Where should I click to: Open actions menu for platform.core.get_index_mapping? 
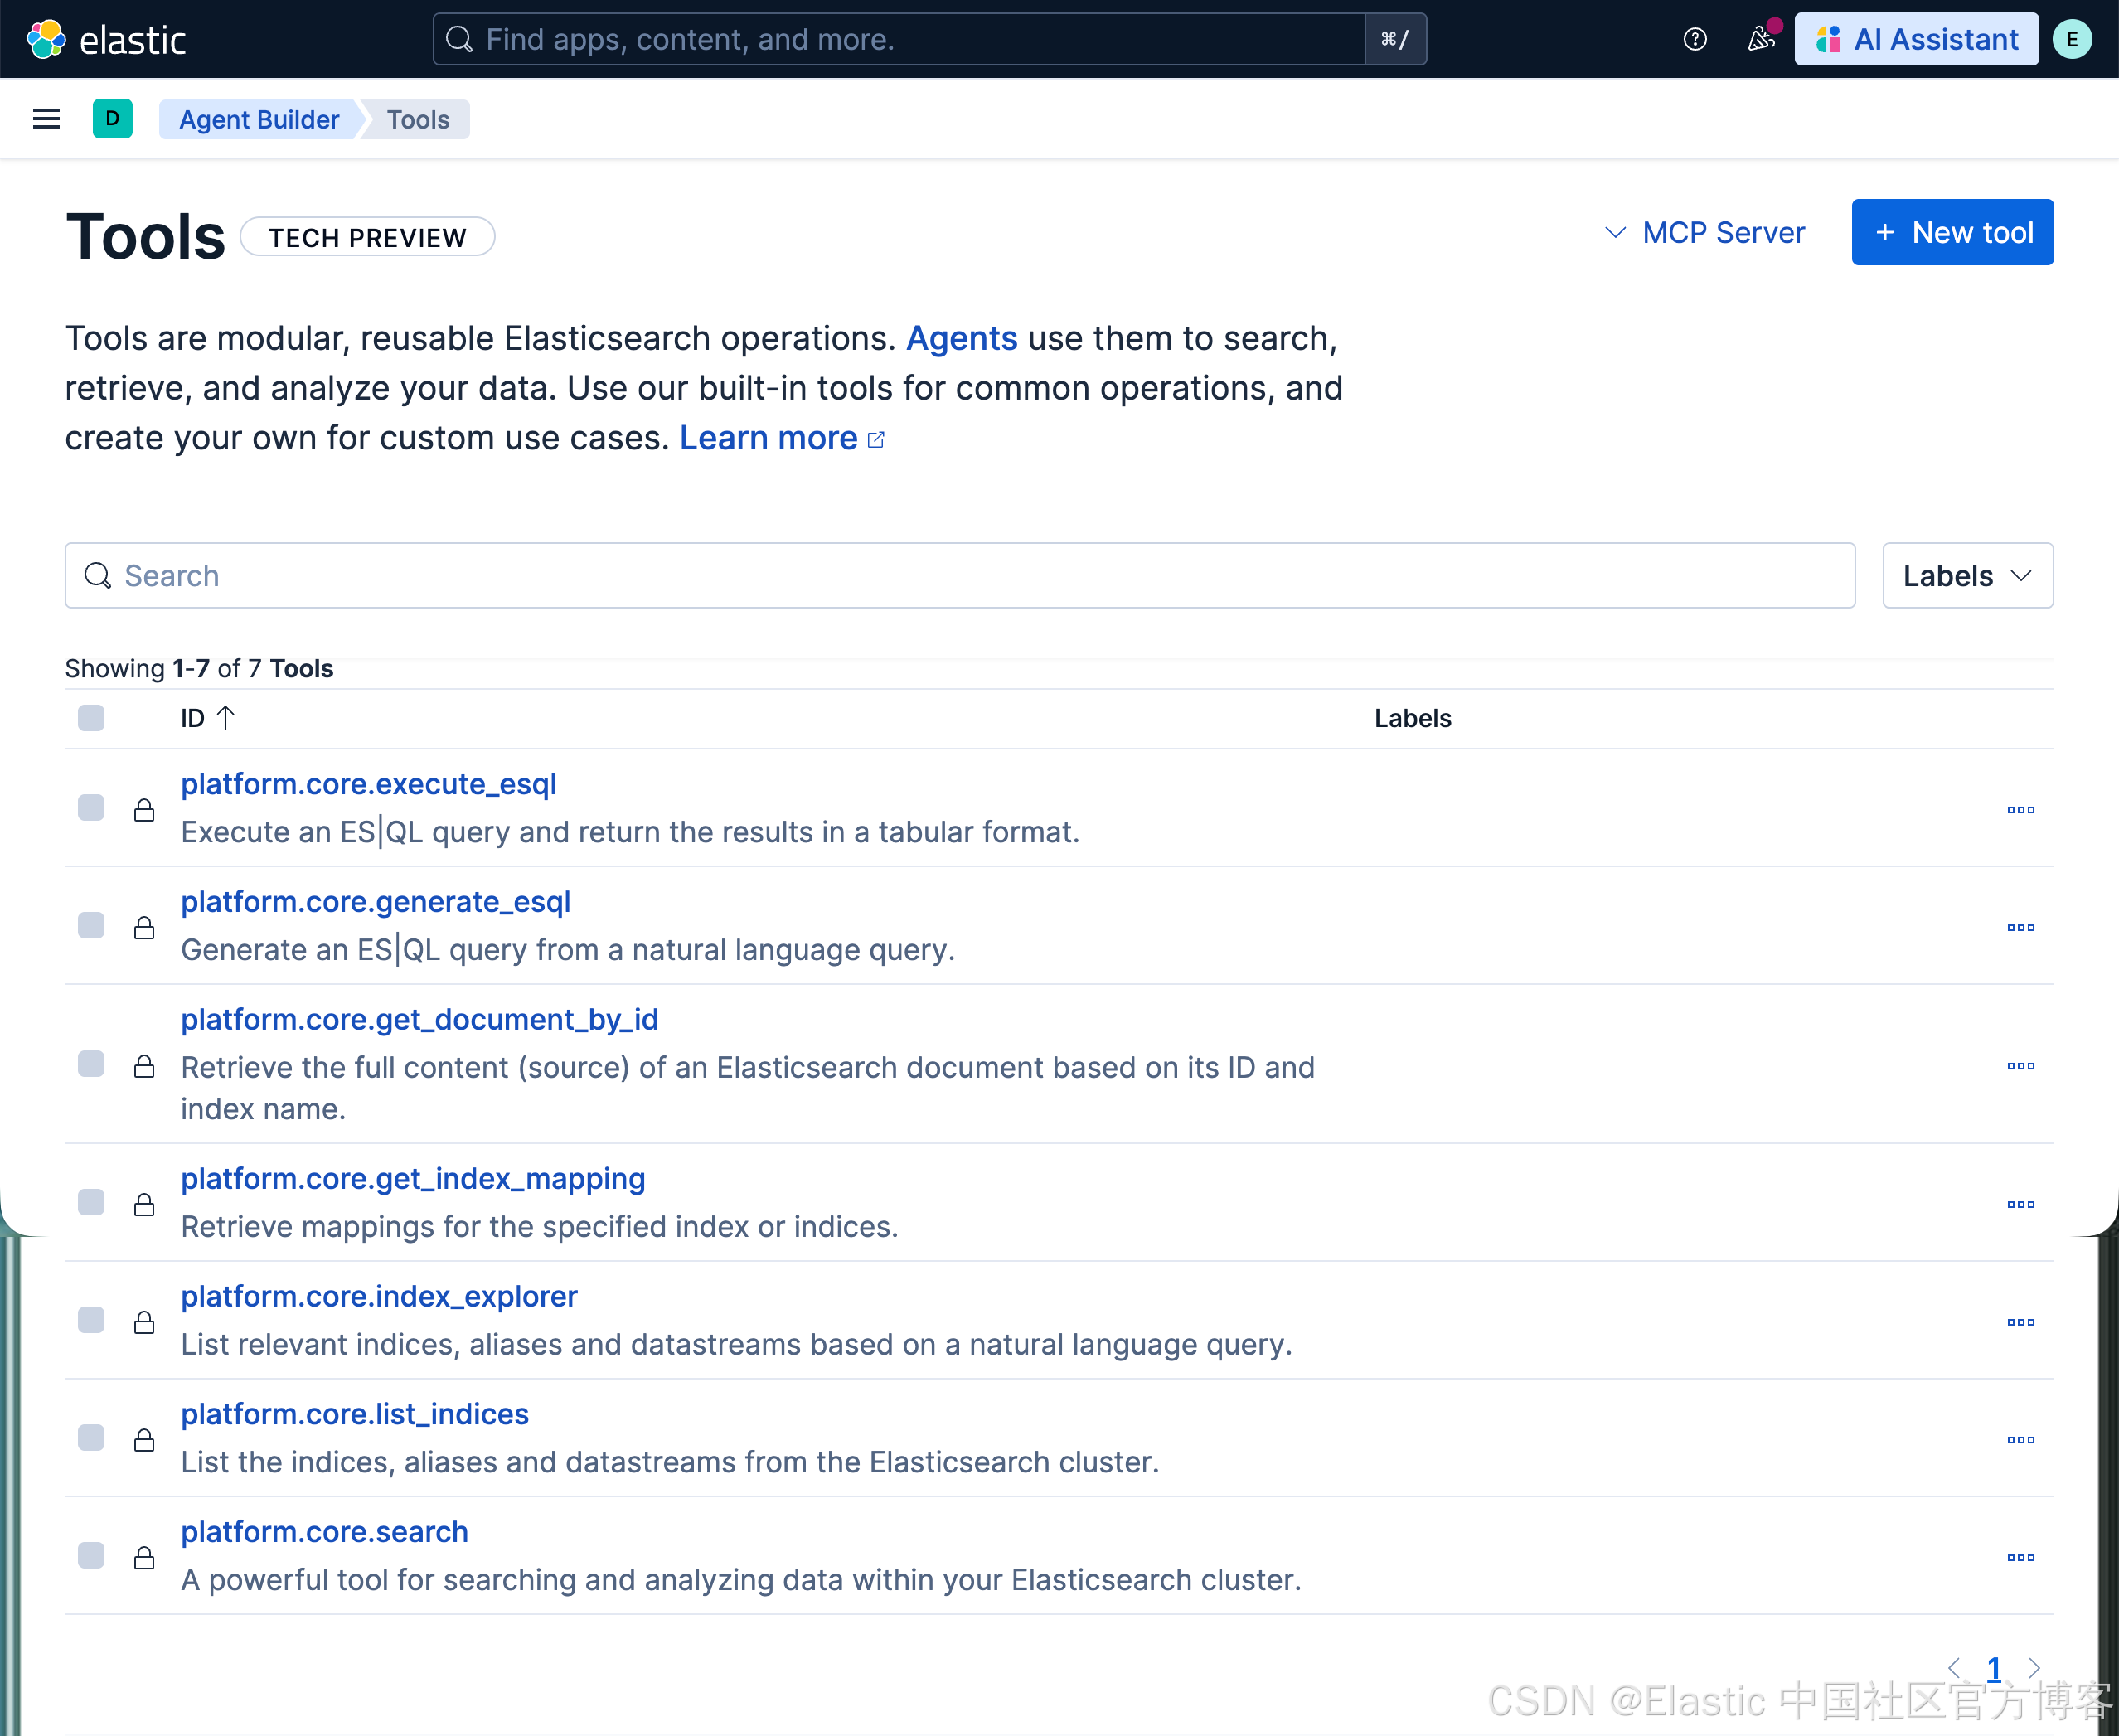(2020, 1204)
